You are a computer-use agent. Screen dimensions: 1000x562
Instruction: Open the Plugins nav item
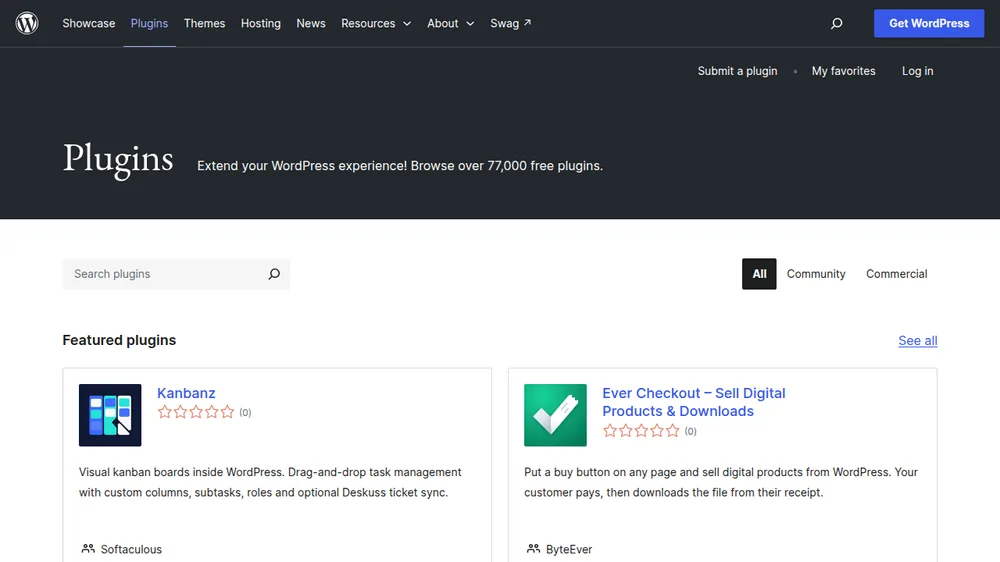(x=149, y=23)
